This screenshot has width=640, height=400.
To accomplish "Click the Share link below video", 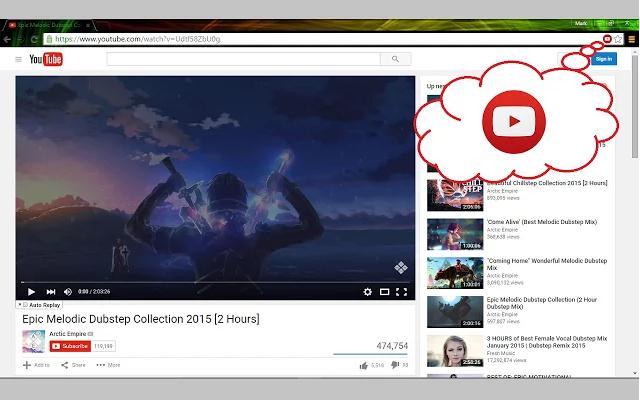I will coord(73,365).
